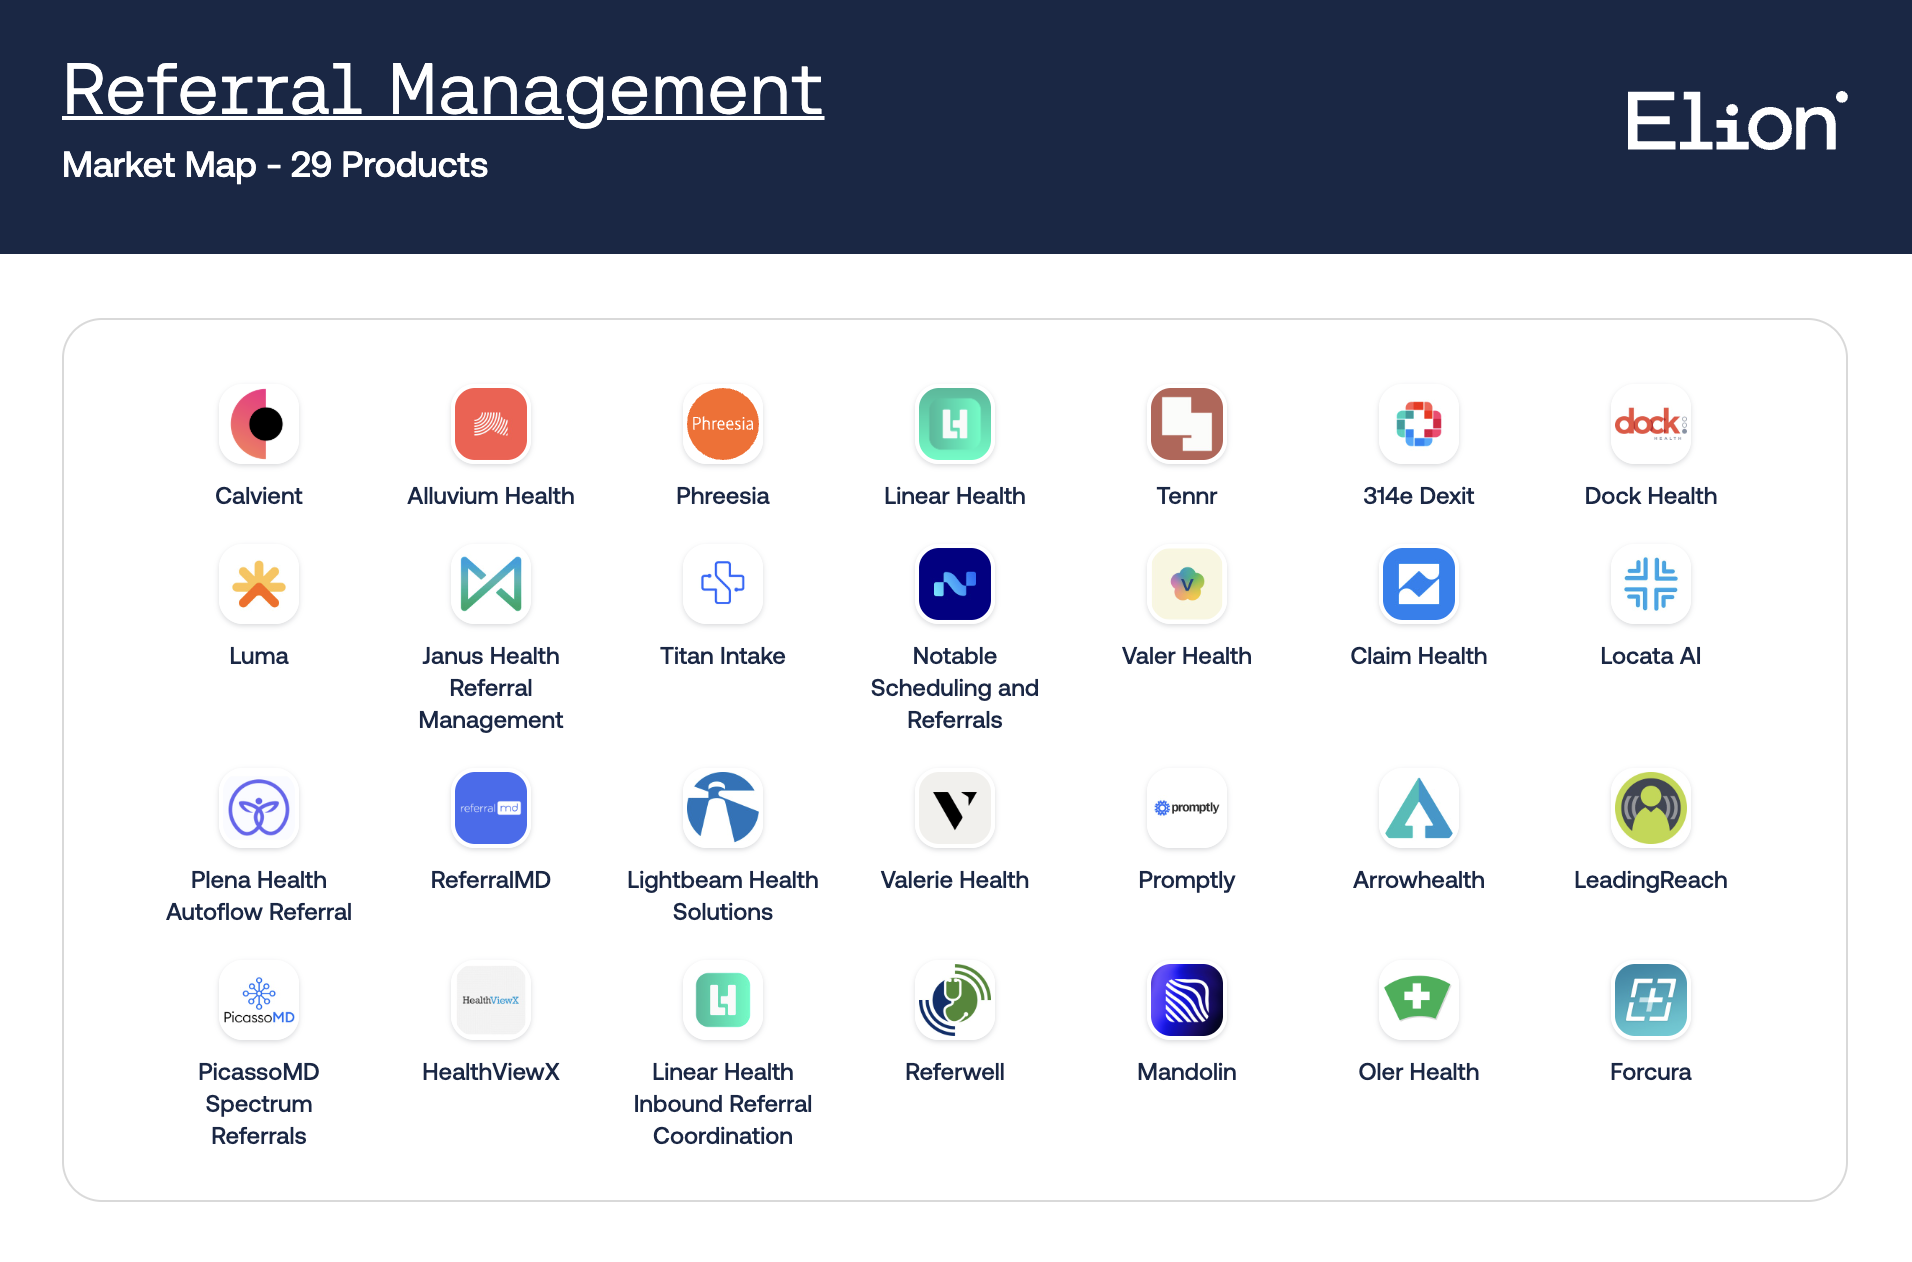Click the Arrowhealth triangle icon
The width and height of the screenshot is (1912, 1262).
click(x=1419, y=808)
